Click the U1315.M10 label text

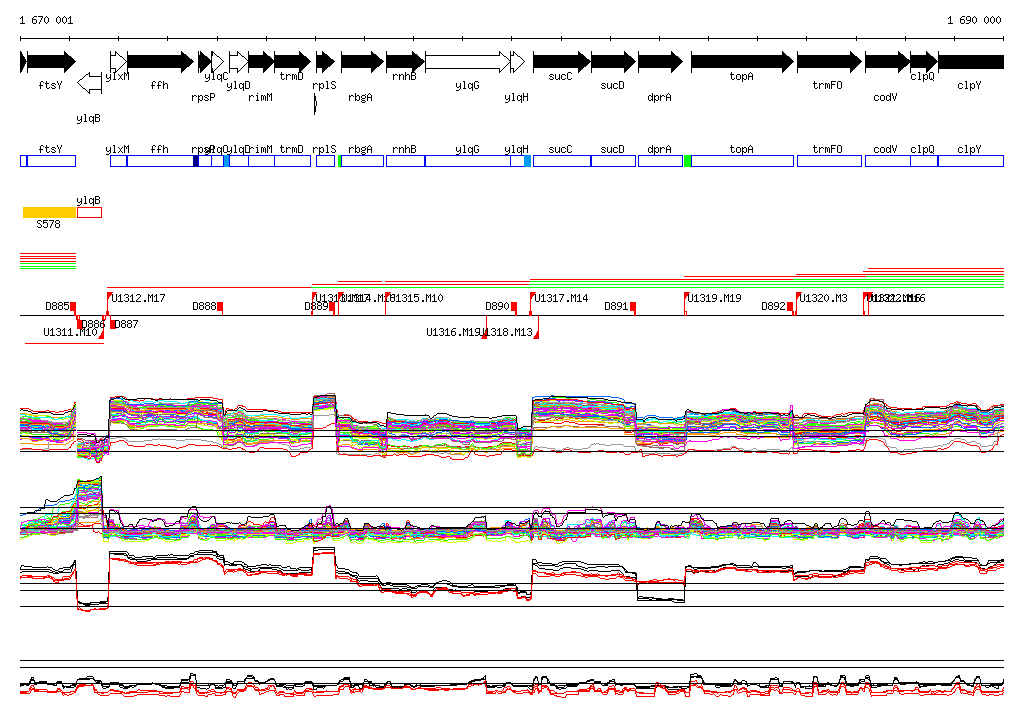[x=417, y=299]
